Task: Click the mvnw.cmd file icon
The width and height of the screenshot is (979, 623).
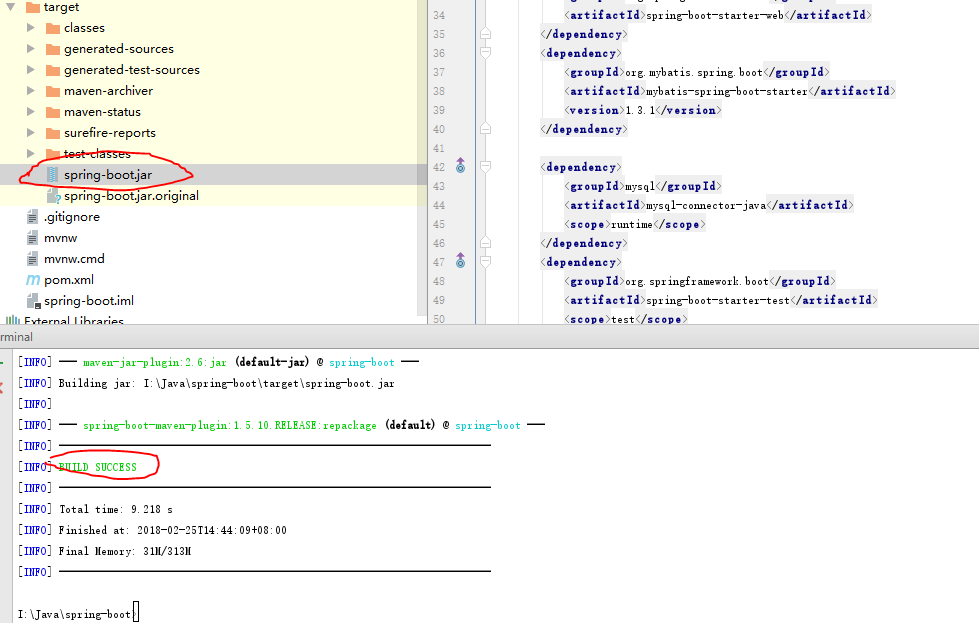Action: (x=32, y=258)
